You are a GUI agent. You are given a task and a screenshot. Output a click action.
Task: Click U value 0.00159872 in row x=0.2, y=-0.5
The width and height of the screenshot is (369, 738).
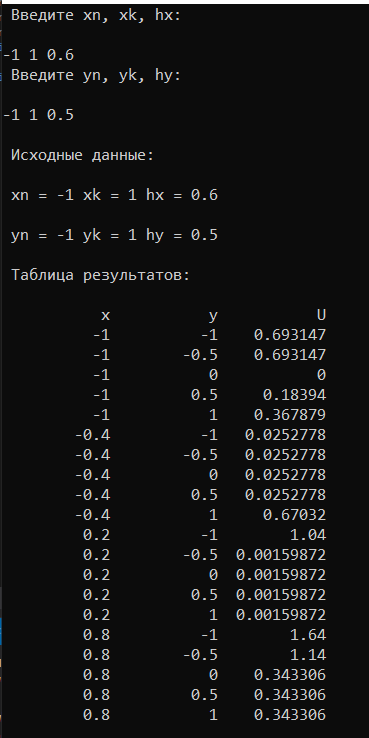coord(281,555)
